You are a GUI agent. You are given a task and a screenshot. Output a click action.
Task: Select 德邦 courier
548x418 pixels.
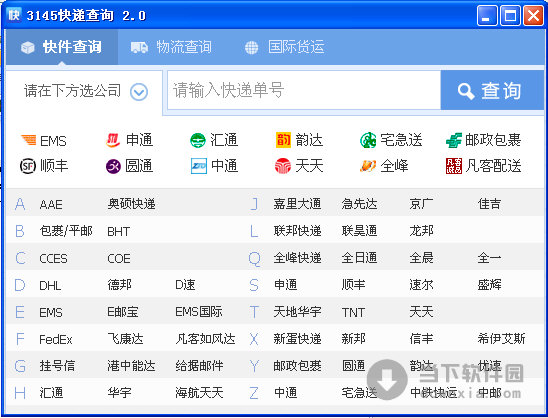[x=120, y=285]
